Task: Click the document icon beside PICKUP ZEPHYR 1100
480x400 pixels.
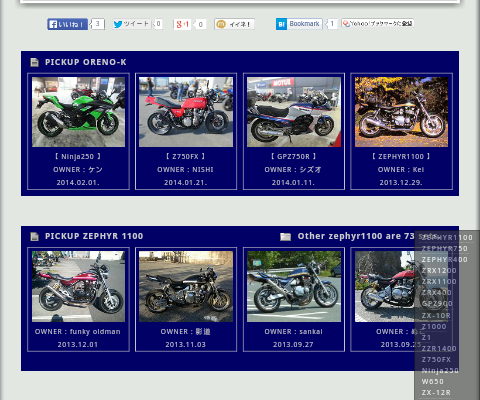Action: [34, 236]
